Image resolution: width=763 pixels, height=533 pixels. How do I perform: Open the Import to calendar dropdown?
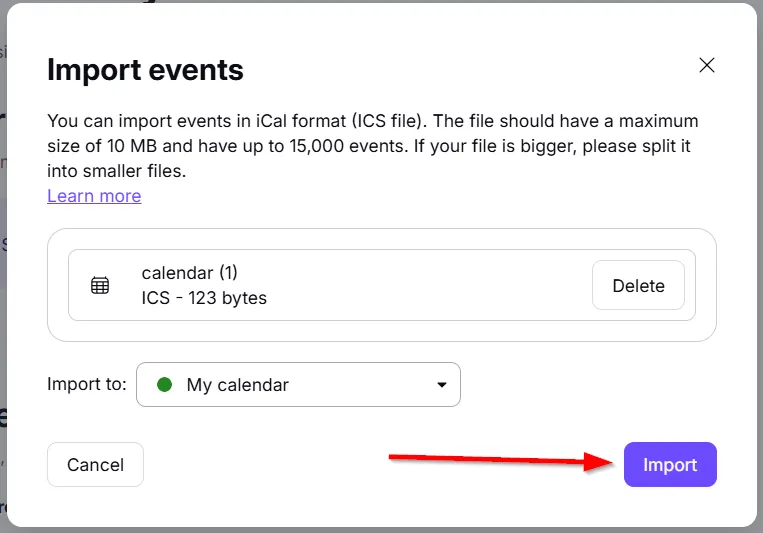coord(298,385)
